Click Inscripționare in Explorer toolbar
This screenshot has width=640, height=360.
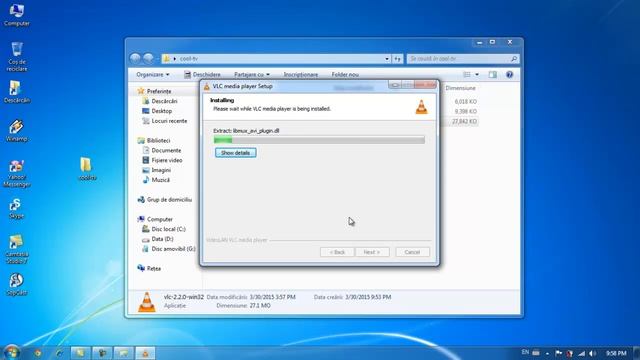pyautogui.click(x=301, y=75)
